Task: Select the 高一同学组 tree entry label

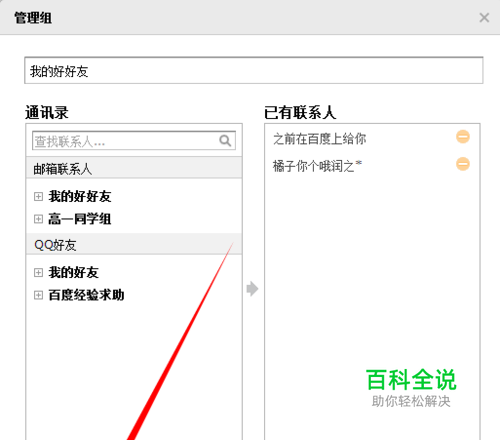Action: coord(80,219)
